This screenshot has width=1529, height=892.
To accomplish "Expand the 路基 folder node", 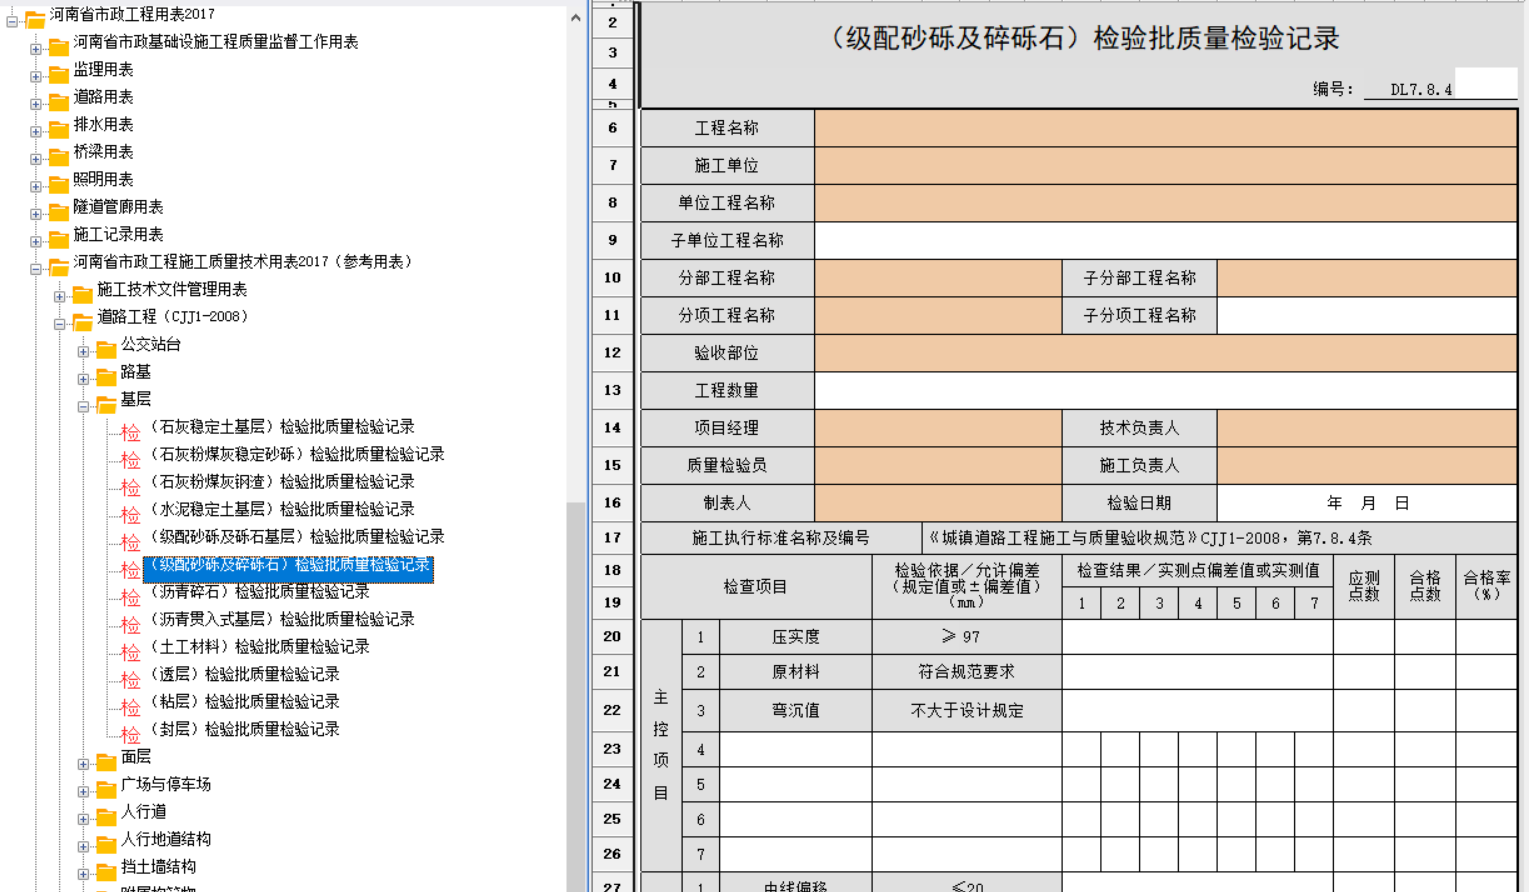I will (84, 379).
